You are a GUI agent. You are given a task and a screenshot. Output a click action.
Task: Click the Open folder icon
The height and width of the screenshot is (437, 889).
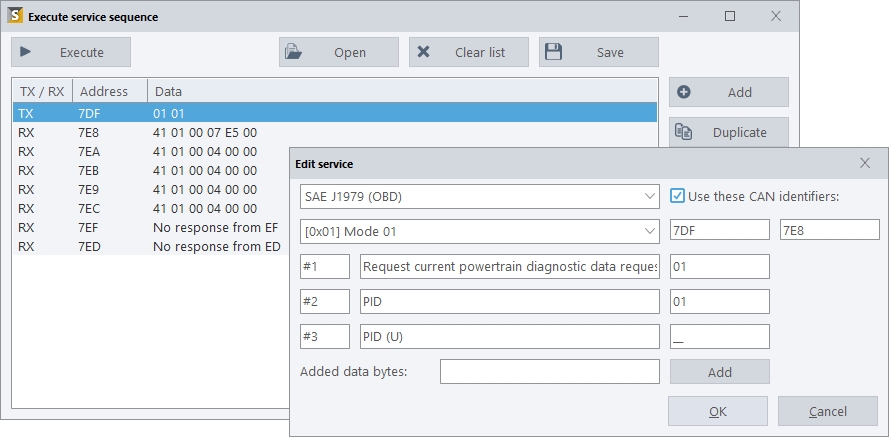click(x=294, y=52)
